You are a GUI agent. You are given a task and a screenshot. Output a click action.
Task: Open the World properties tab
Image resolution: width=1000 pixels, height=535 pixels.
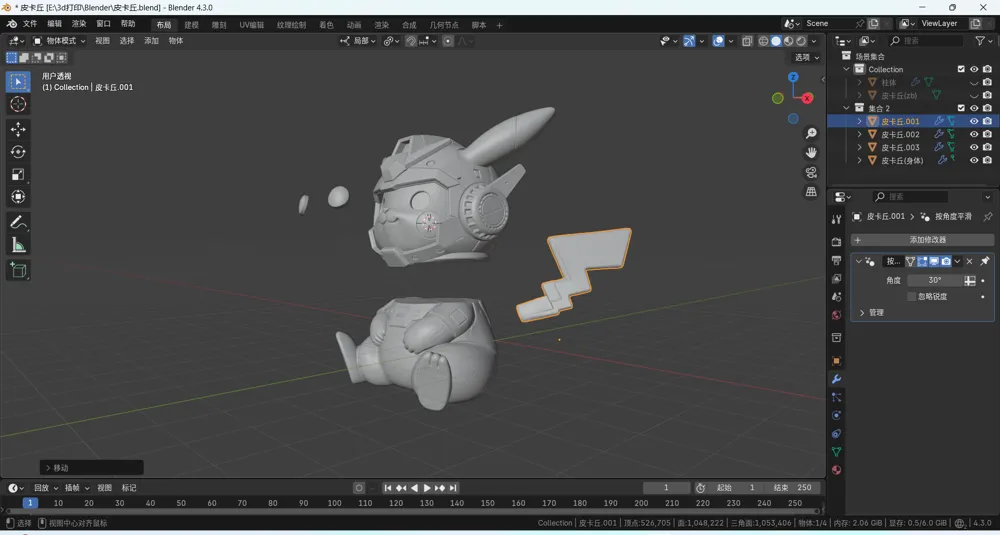pos(836,315)
